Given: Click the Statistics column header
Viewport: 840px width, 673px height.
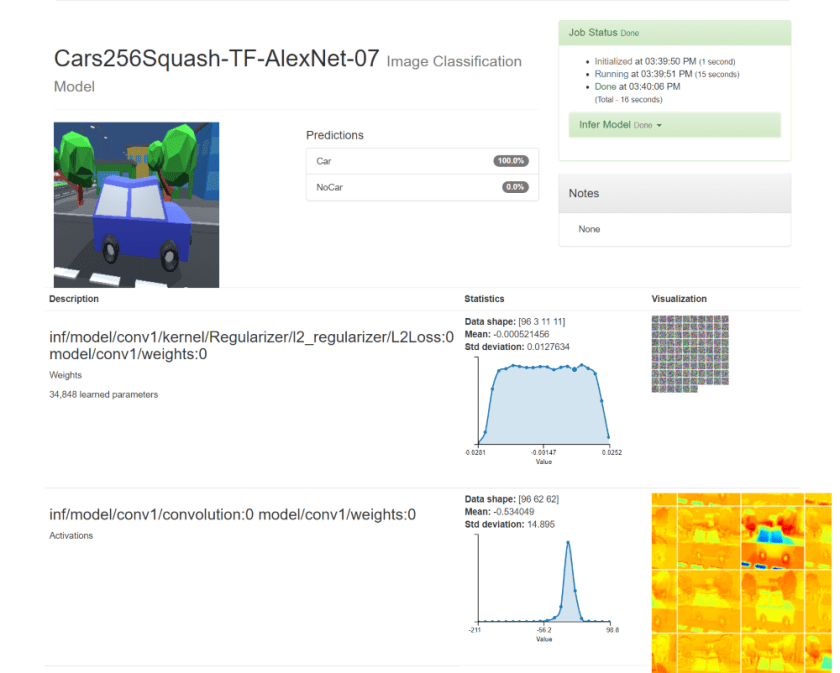Looking at the screenshot, I should (x=484, y=299).
